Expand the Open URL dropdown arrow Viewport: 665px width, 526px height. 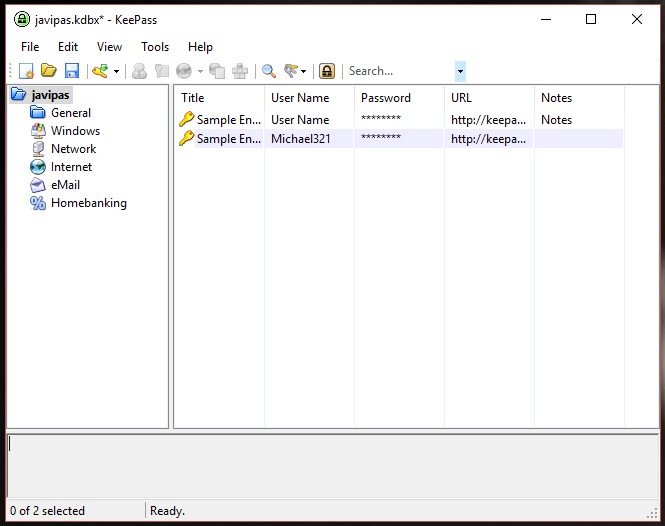pos(200,71)
